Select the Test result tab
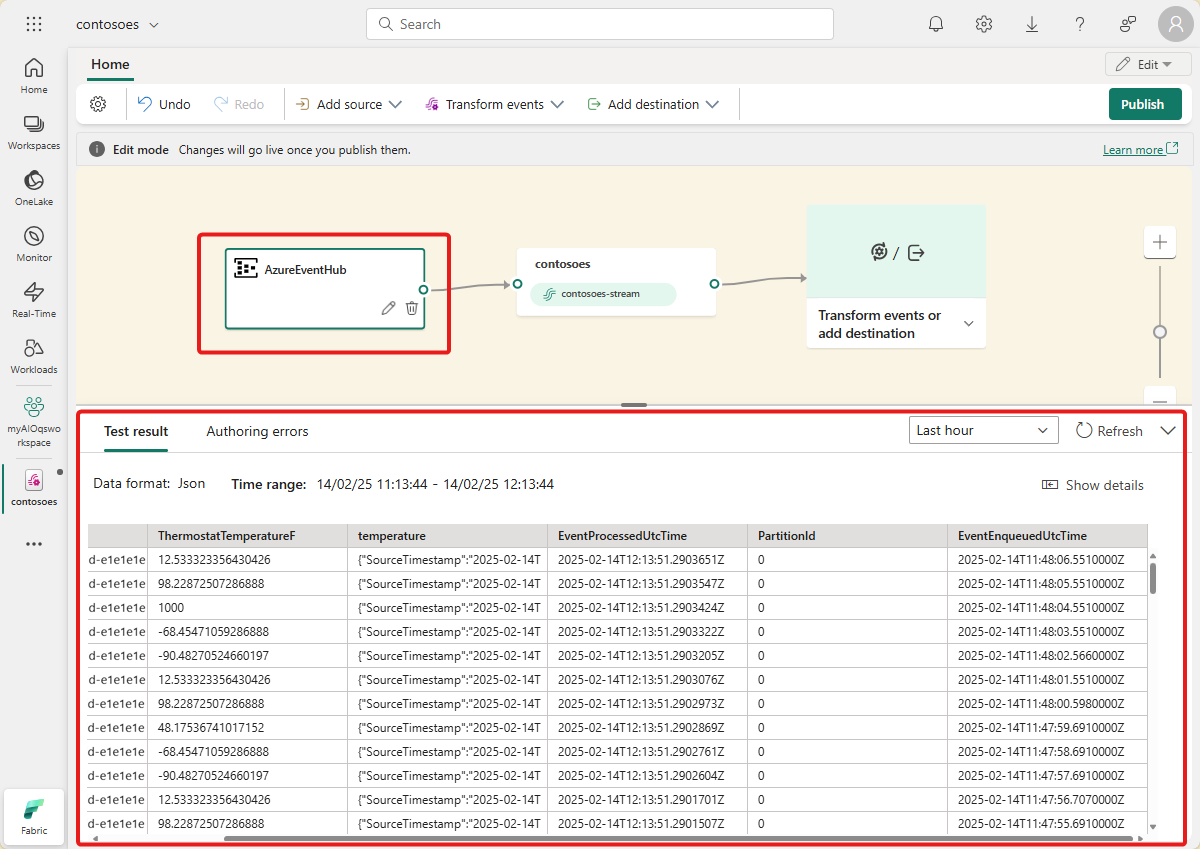Viewport: 1200px width, 849px height. [x=136, y=431]
